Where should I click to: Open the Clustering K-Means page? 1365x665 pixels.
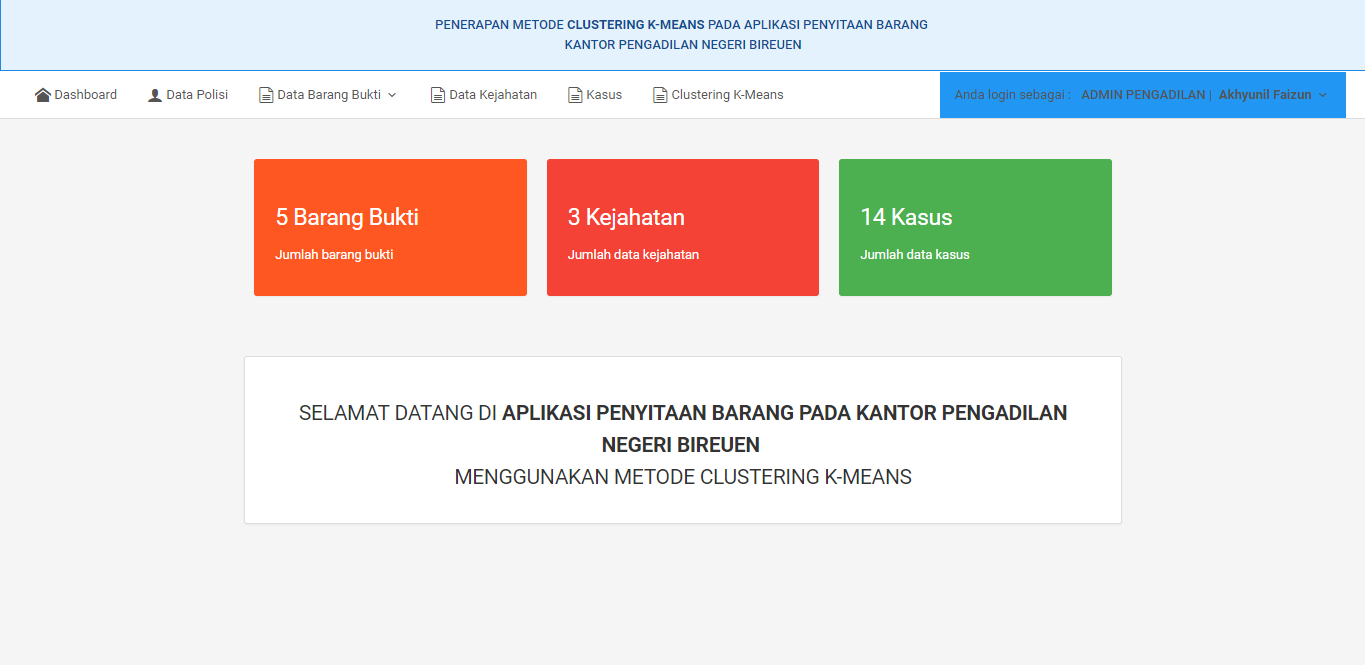pos(718,95)
